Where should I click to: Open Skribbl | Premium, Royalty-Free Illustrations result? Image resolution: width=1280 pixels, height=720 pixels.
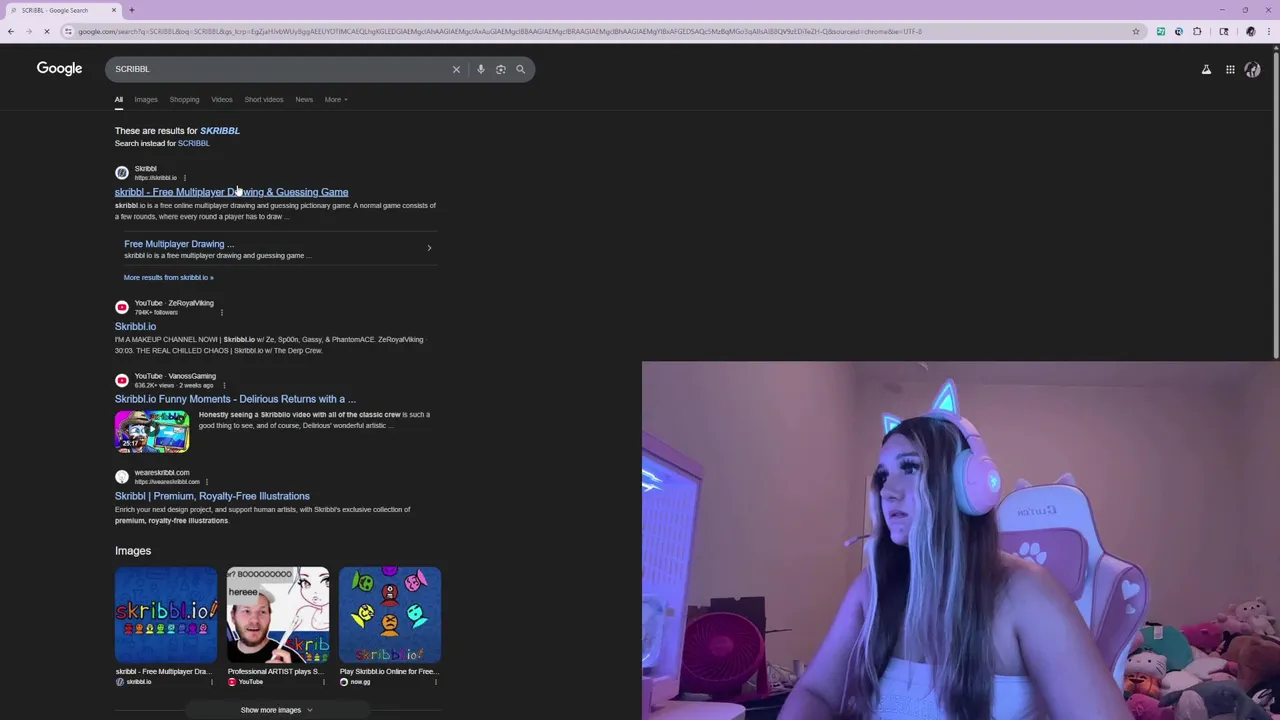pyautogui.click(x=212, y=496)
